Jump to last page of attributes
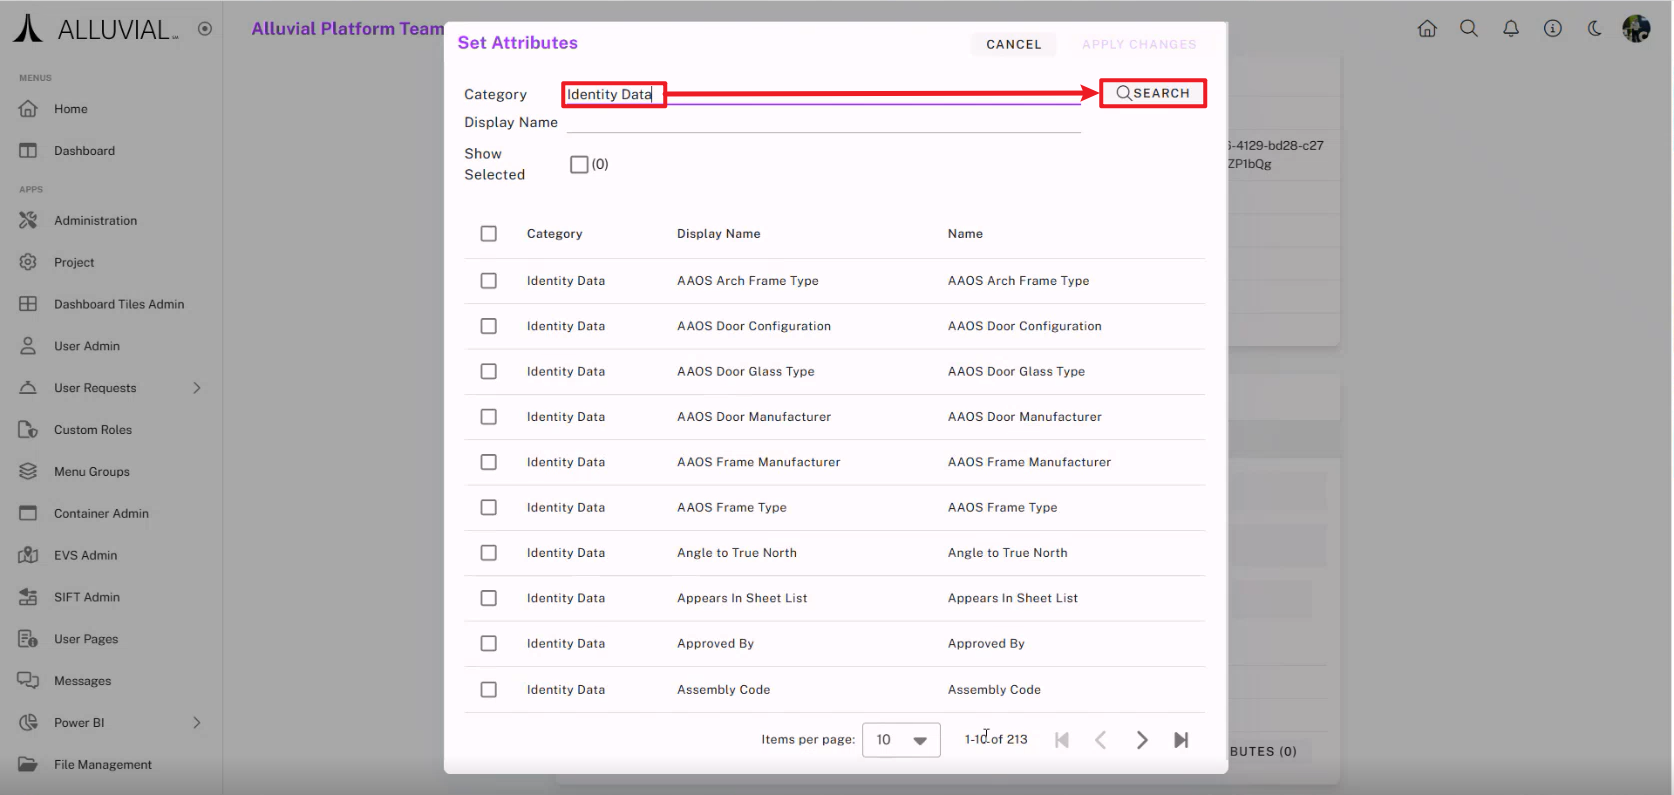The width and height of the screenshot is (1674, 795). point(1181,740)
